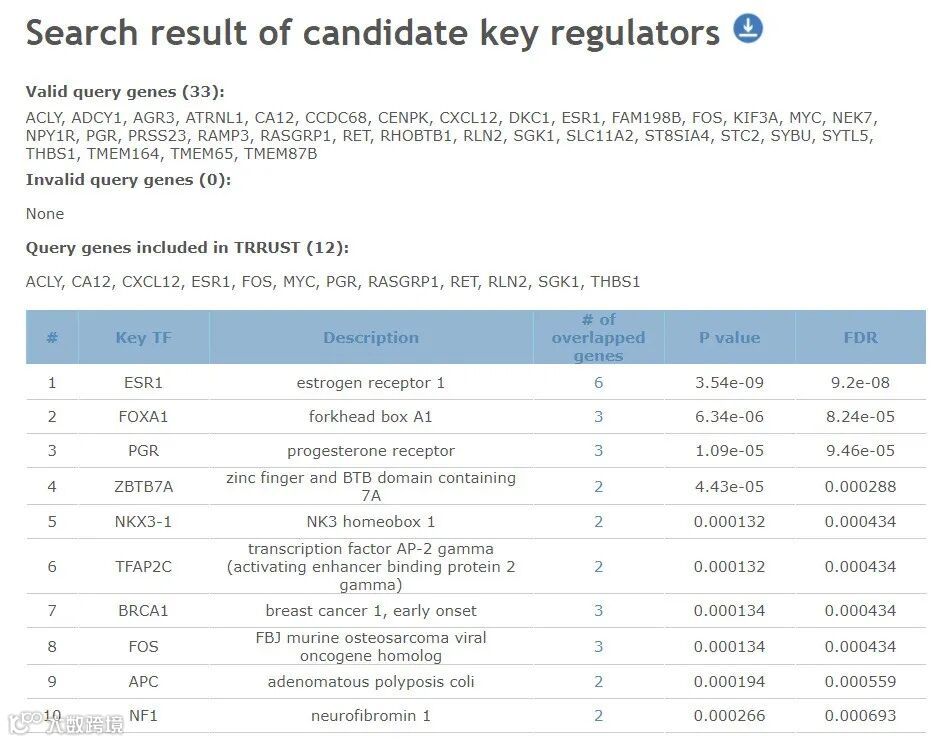This screenshot has height=742, width=943.
Task: Sort by '# of overlapped genes' header
Action: click(x=598, y=338)
